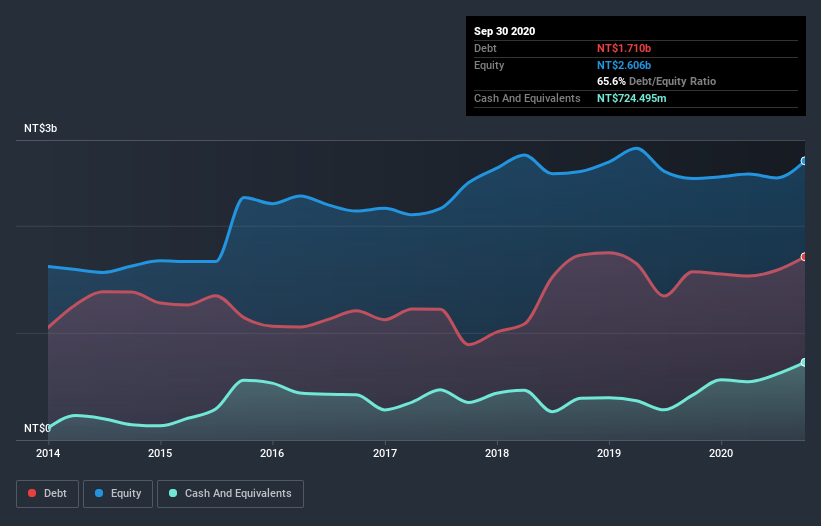
Task: Toggle the Debt legend button
Action: 47,494
